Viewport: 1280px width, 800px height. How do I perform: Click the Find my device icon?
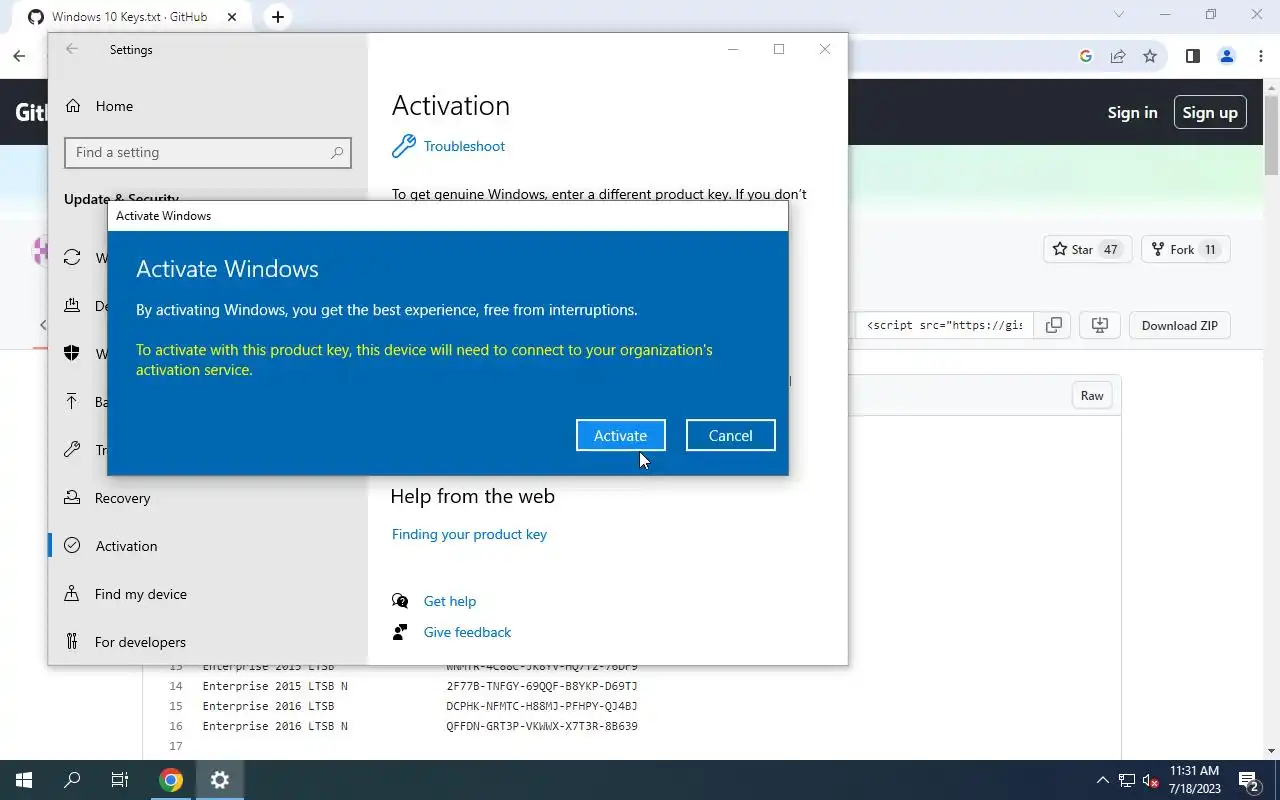pos(72,594)
